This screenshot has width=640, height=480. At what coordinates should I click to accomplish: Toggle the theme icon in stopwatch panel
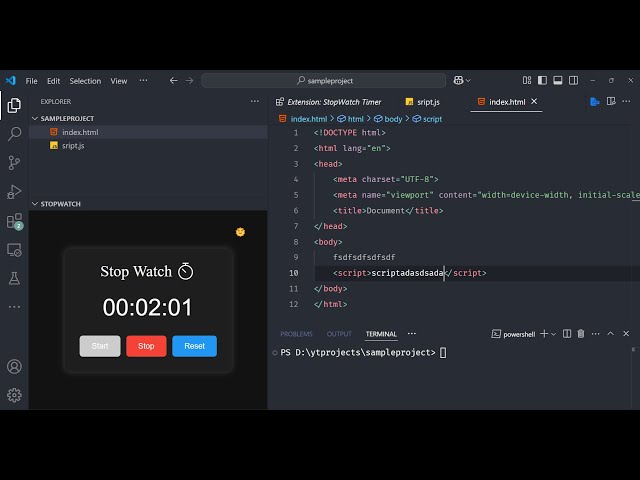point(240,232)
